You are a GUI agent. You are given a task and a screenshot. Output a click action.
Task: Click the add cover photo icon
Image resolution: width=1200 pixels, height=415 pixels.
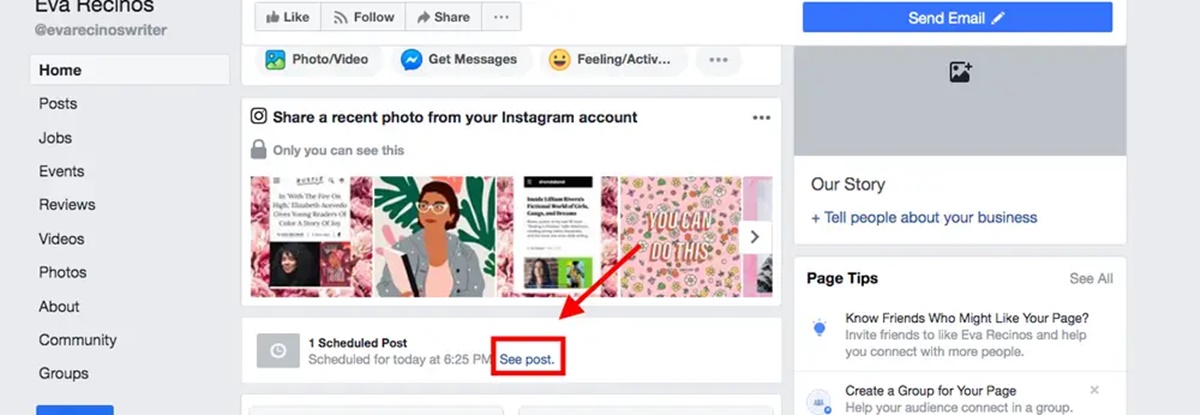960,72
